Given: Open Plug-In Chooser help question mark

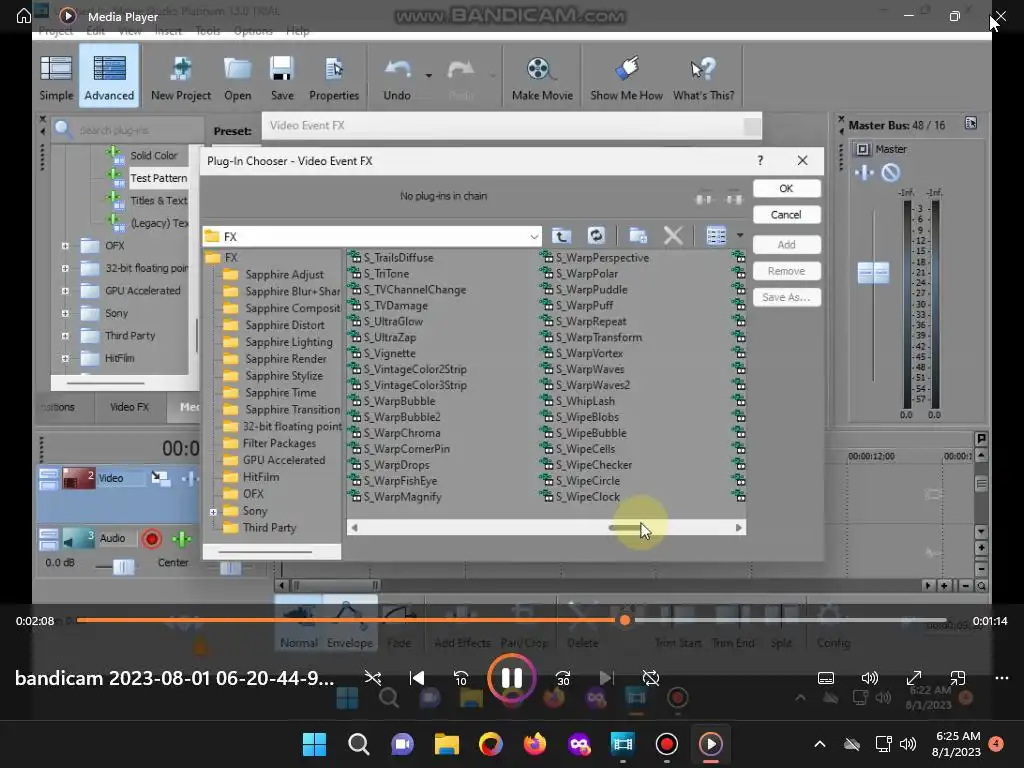Looking at the screenshot, I should [x=760, y=161].
